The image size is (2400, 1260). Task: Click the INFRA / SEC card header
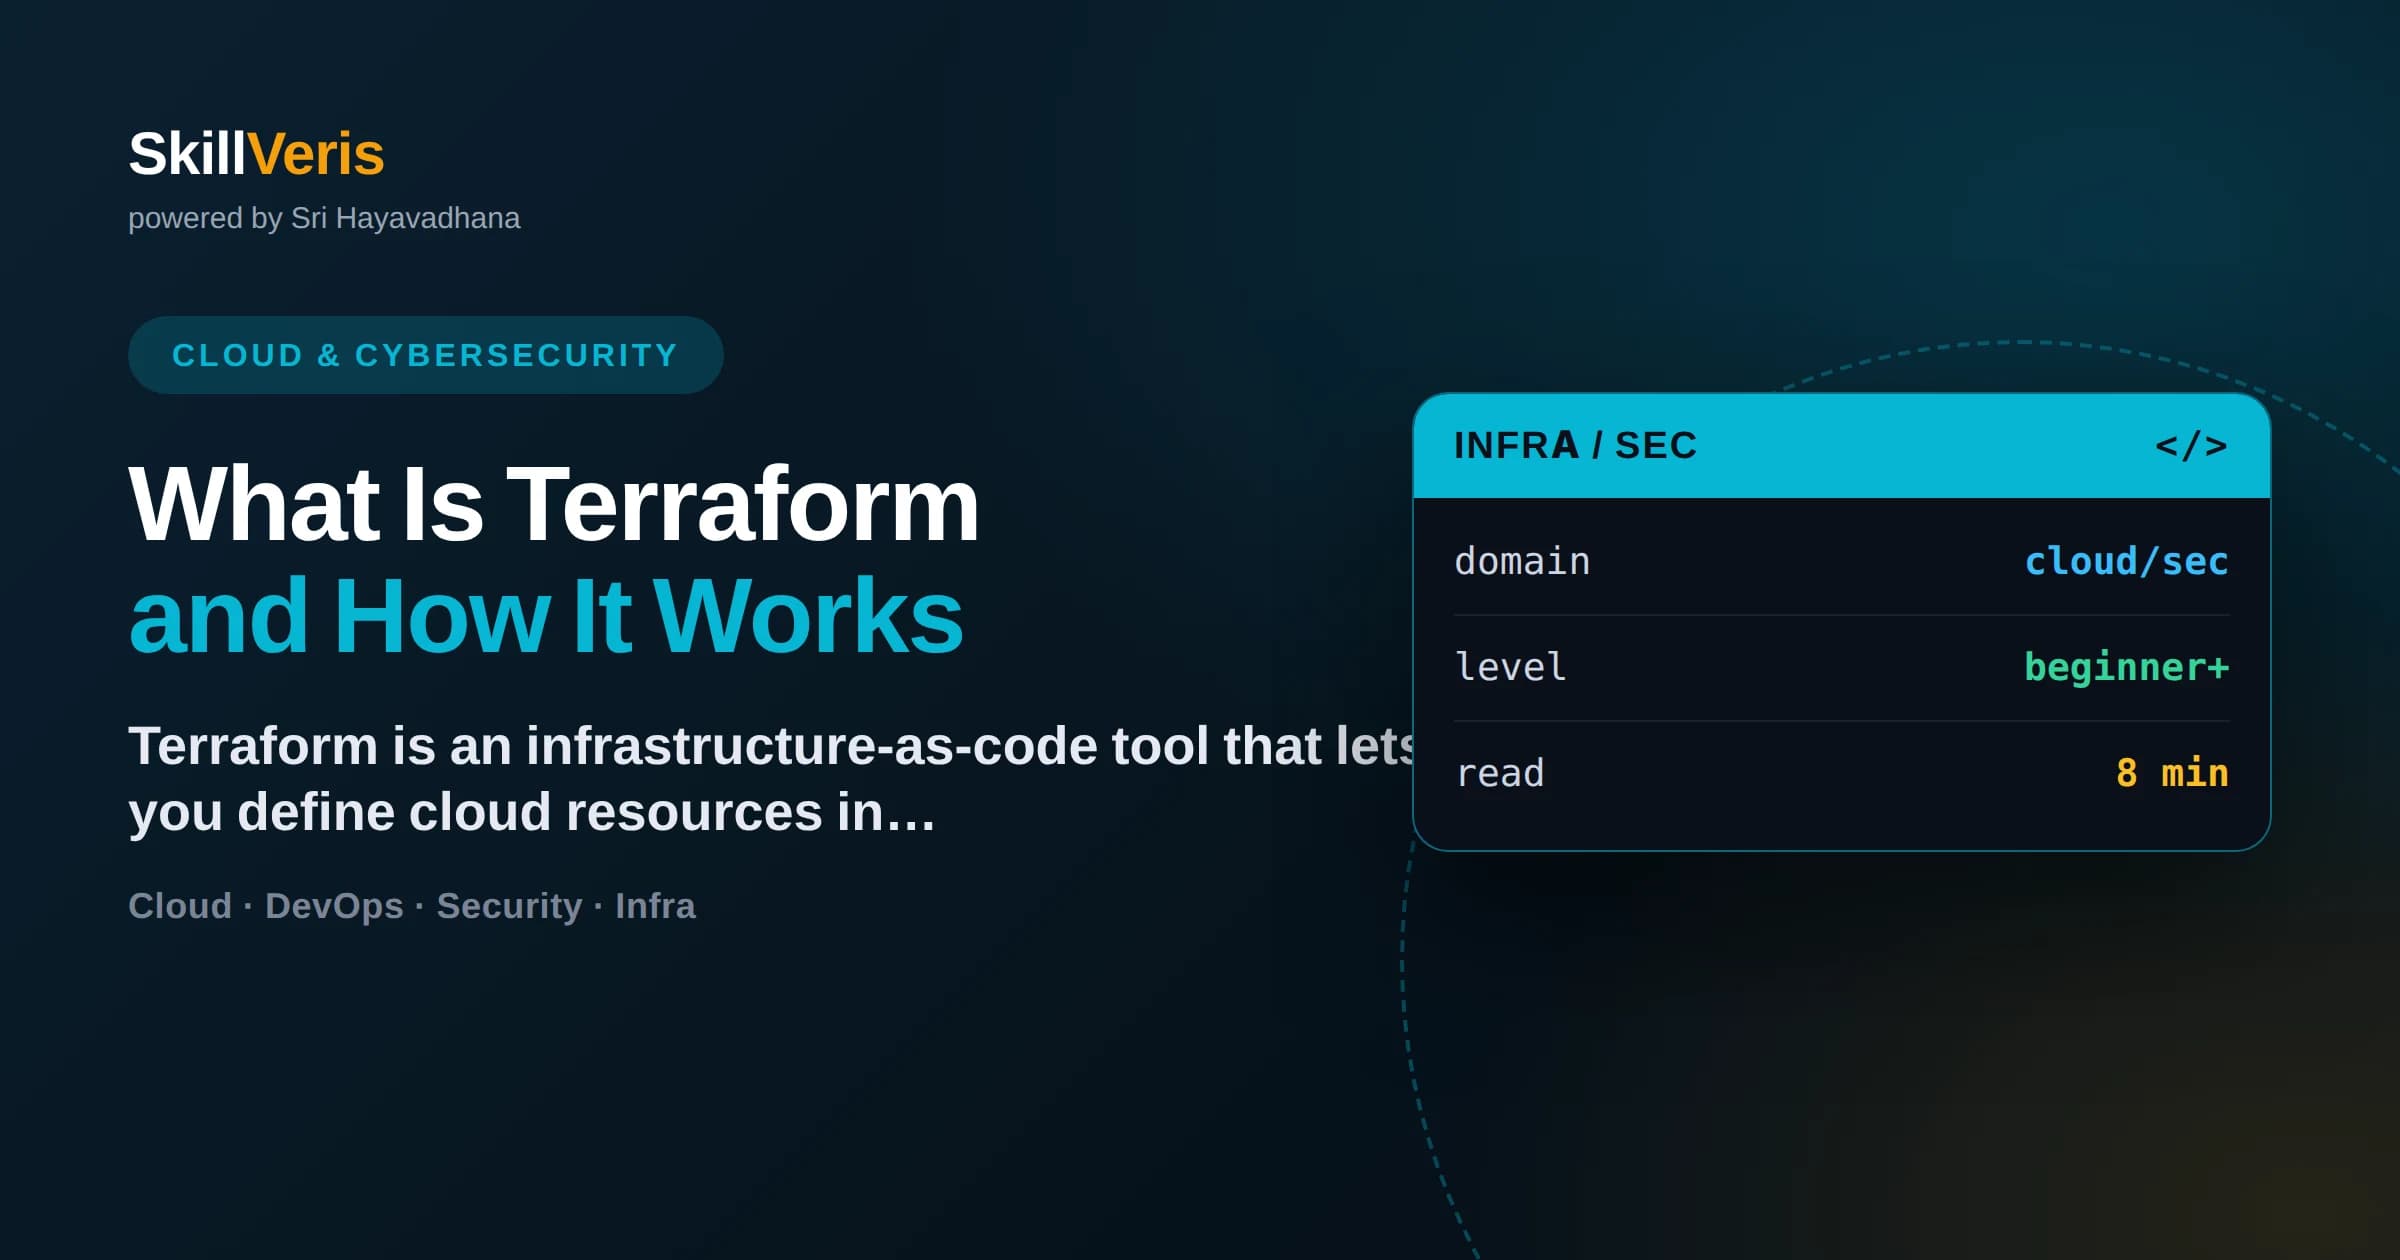coord(1841,446)
